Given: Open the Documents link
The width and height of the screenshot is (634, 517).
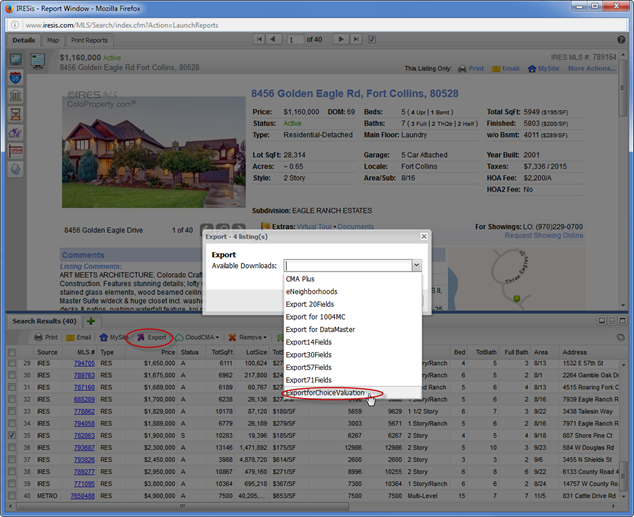Looking at the screenshot, I should click(x=356, y=226).
